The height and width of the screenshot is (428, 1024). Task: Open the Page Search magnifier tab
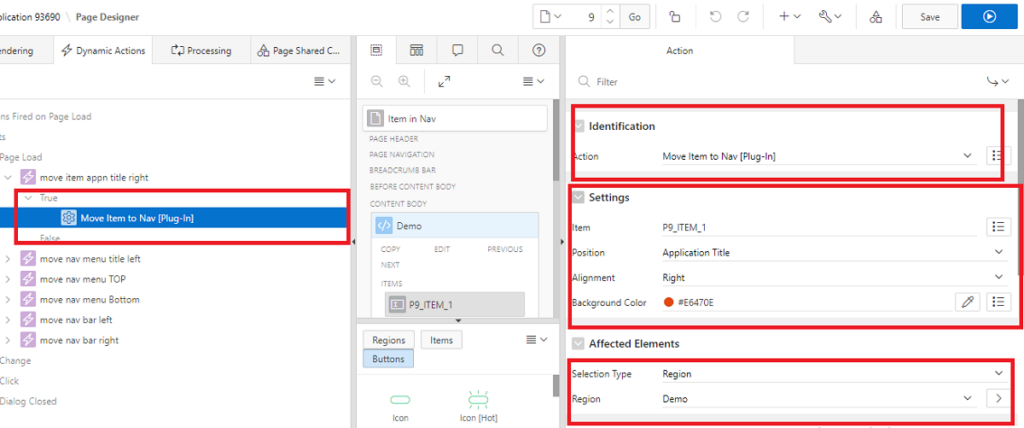pos(497,50)
